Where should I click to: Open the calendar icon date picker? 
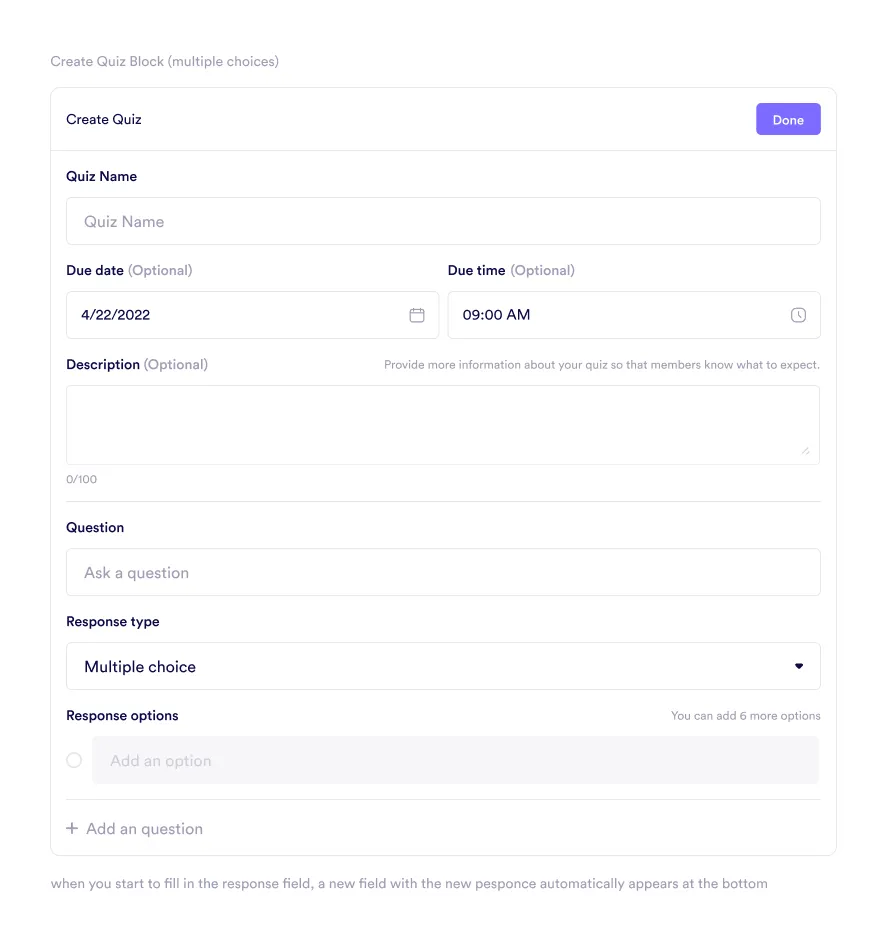[x=417, y=315]
